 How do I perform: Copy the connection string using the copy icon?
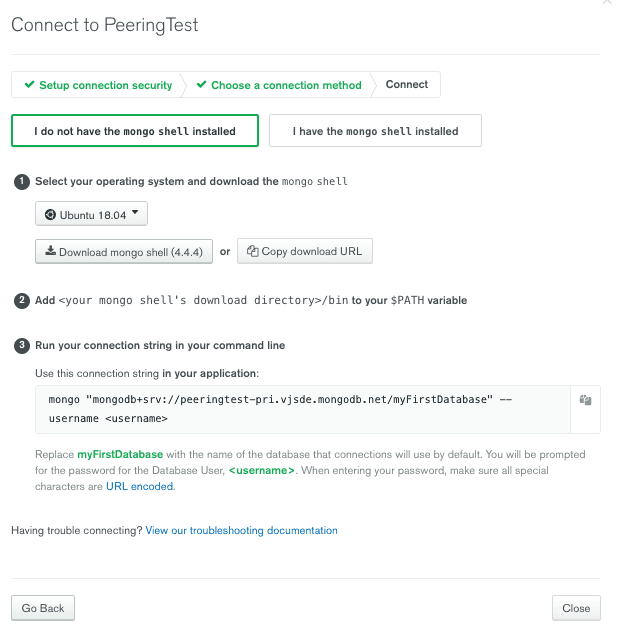click(x=586, y=400)
